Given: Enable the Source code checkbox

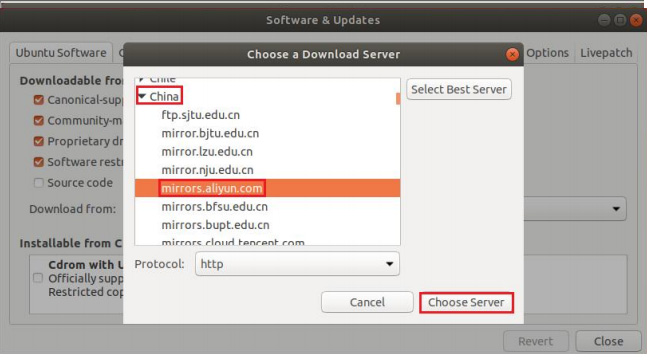Looking at the screenshot, I should click(x=38, y=183).
